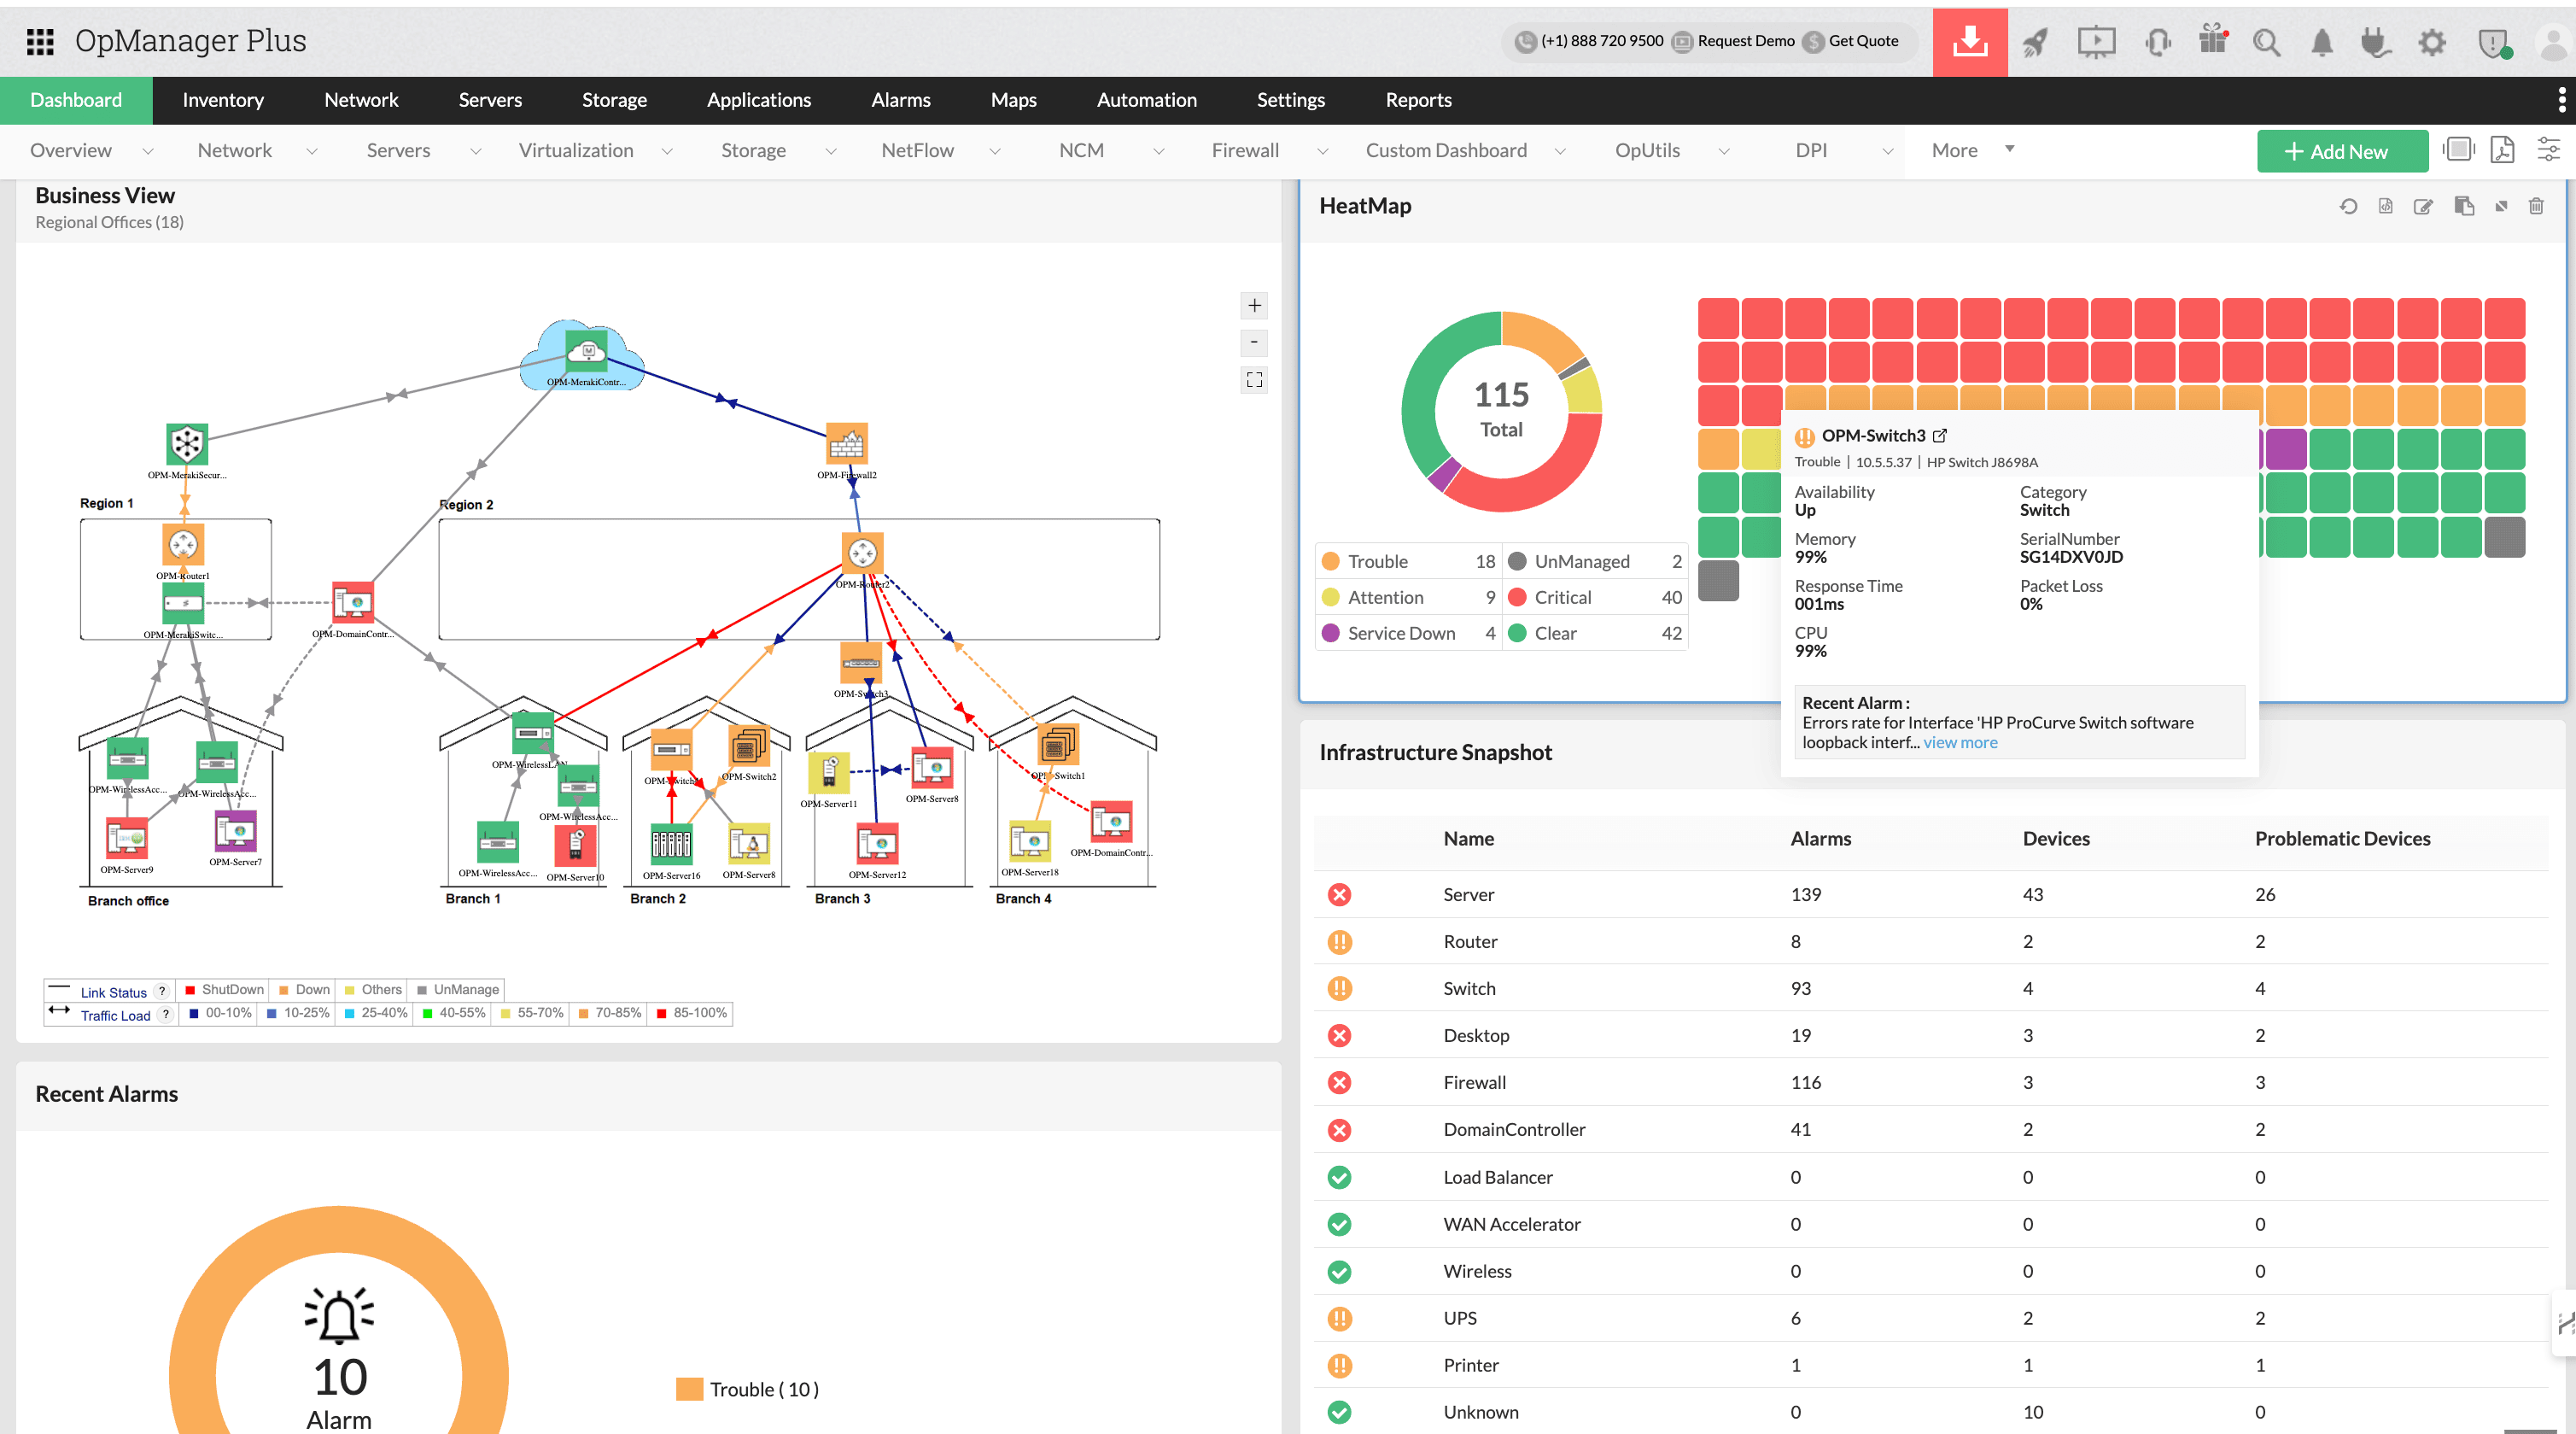
Task: Click the Traffic Load help icon
Action: click(x=166, y=1014)
